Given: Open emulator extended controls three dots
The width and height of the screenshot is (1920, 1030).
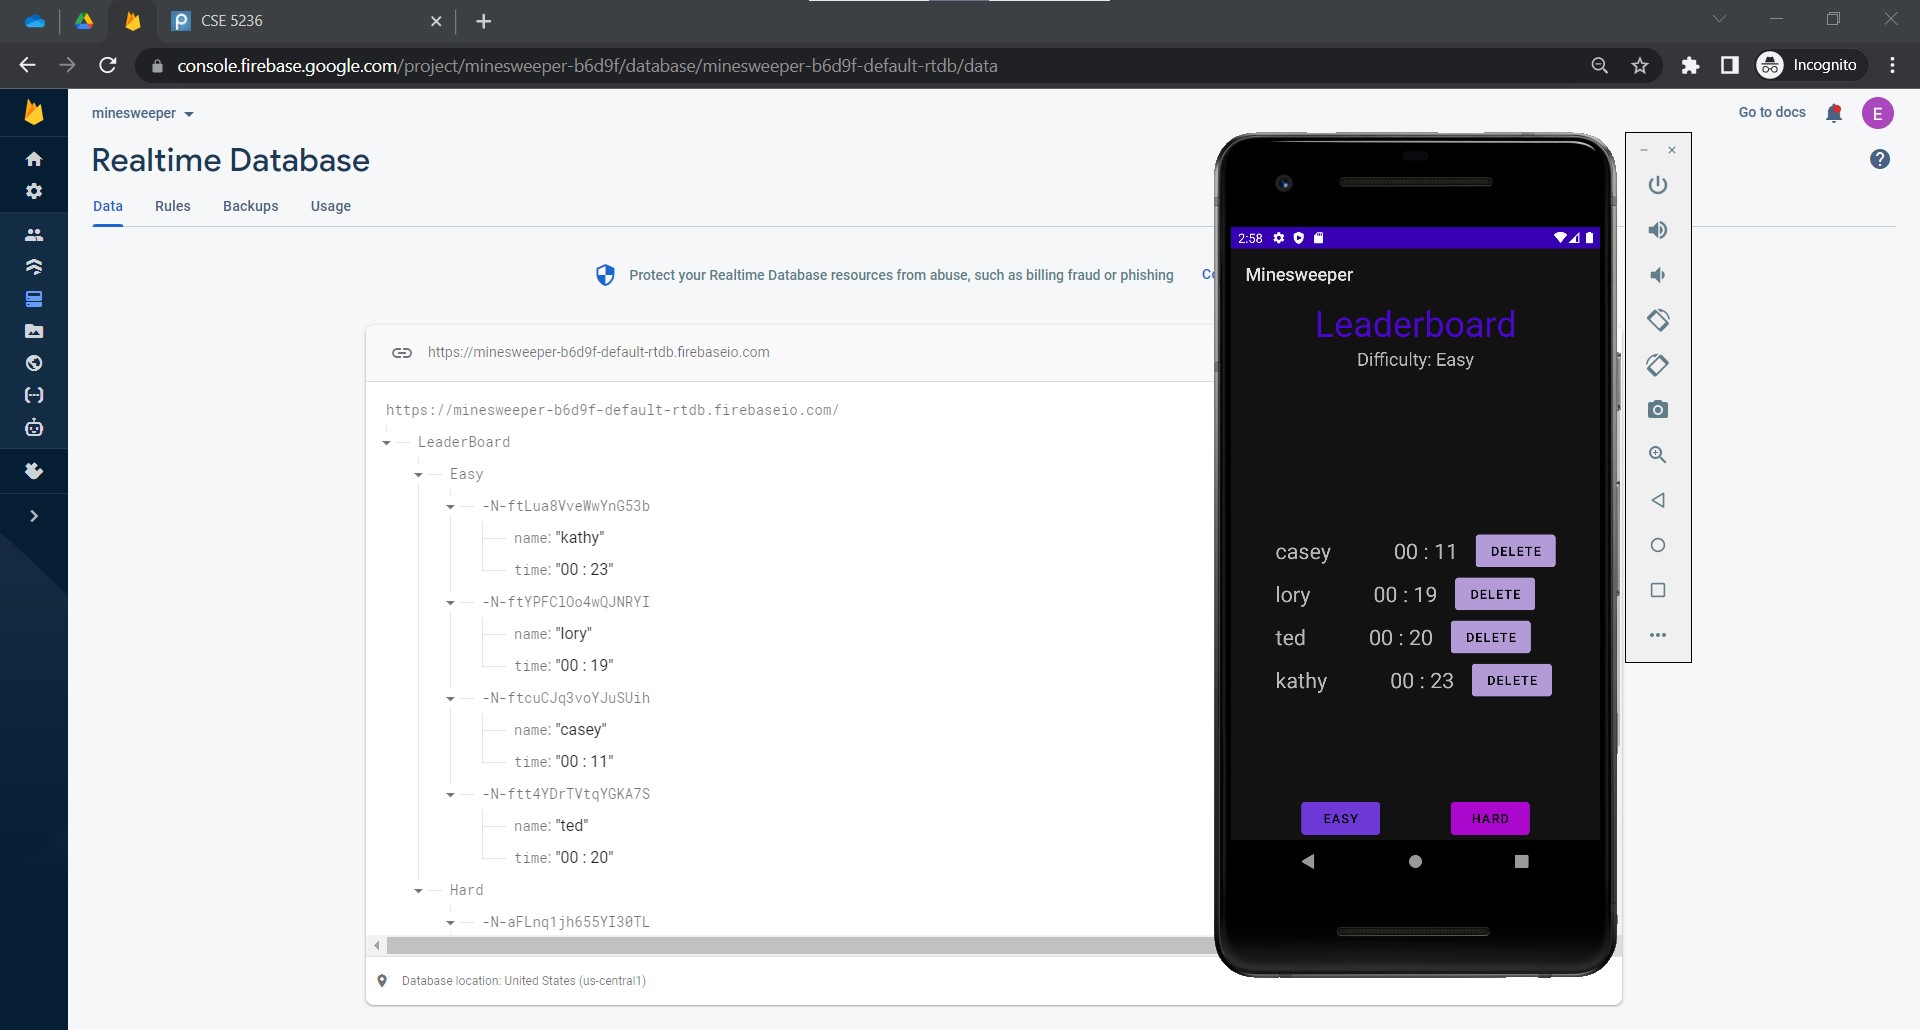Looking at the screenshot, I should (x=1658, y=635).
